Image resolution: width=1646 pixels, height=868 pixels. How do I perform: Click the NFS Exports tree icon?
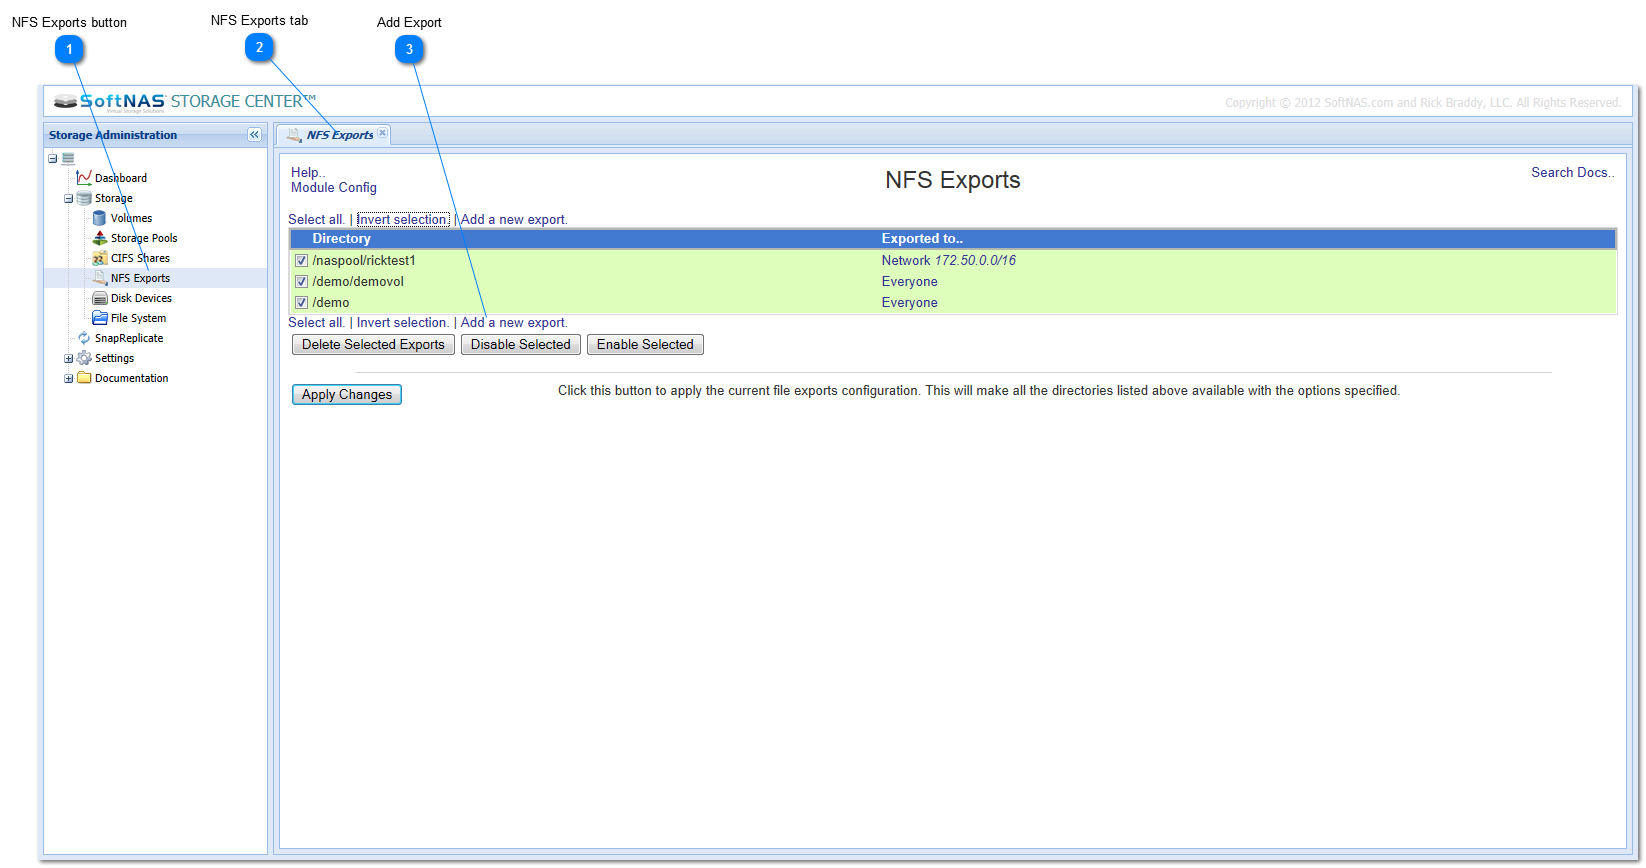point(99,278)
